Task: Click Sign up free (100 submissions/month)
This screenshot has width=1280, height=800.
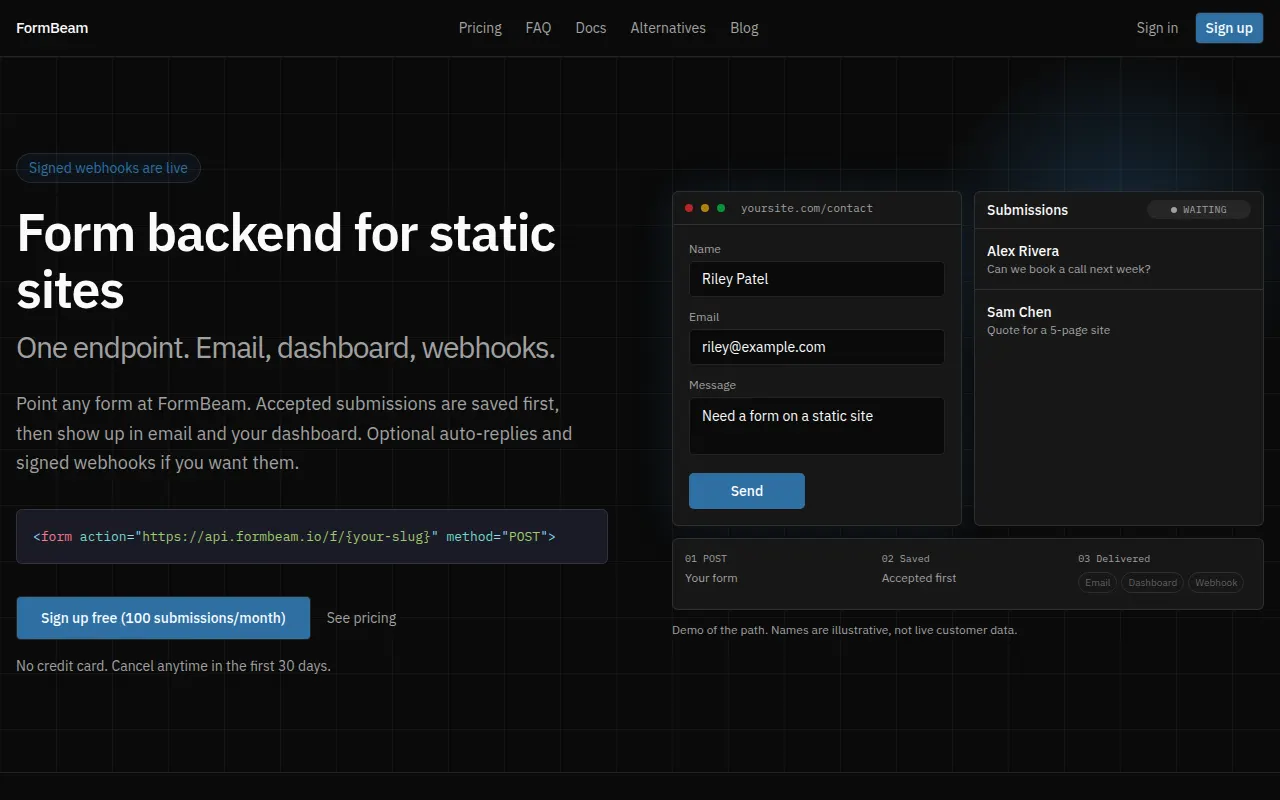Action: (163, 618)
